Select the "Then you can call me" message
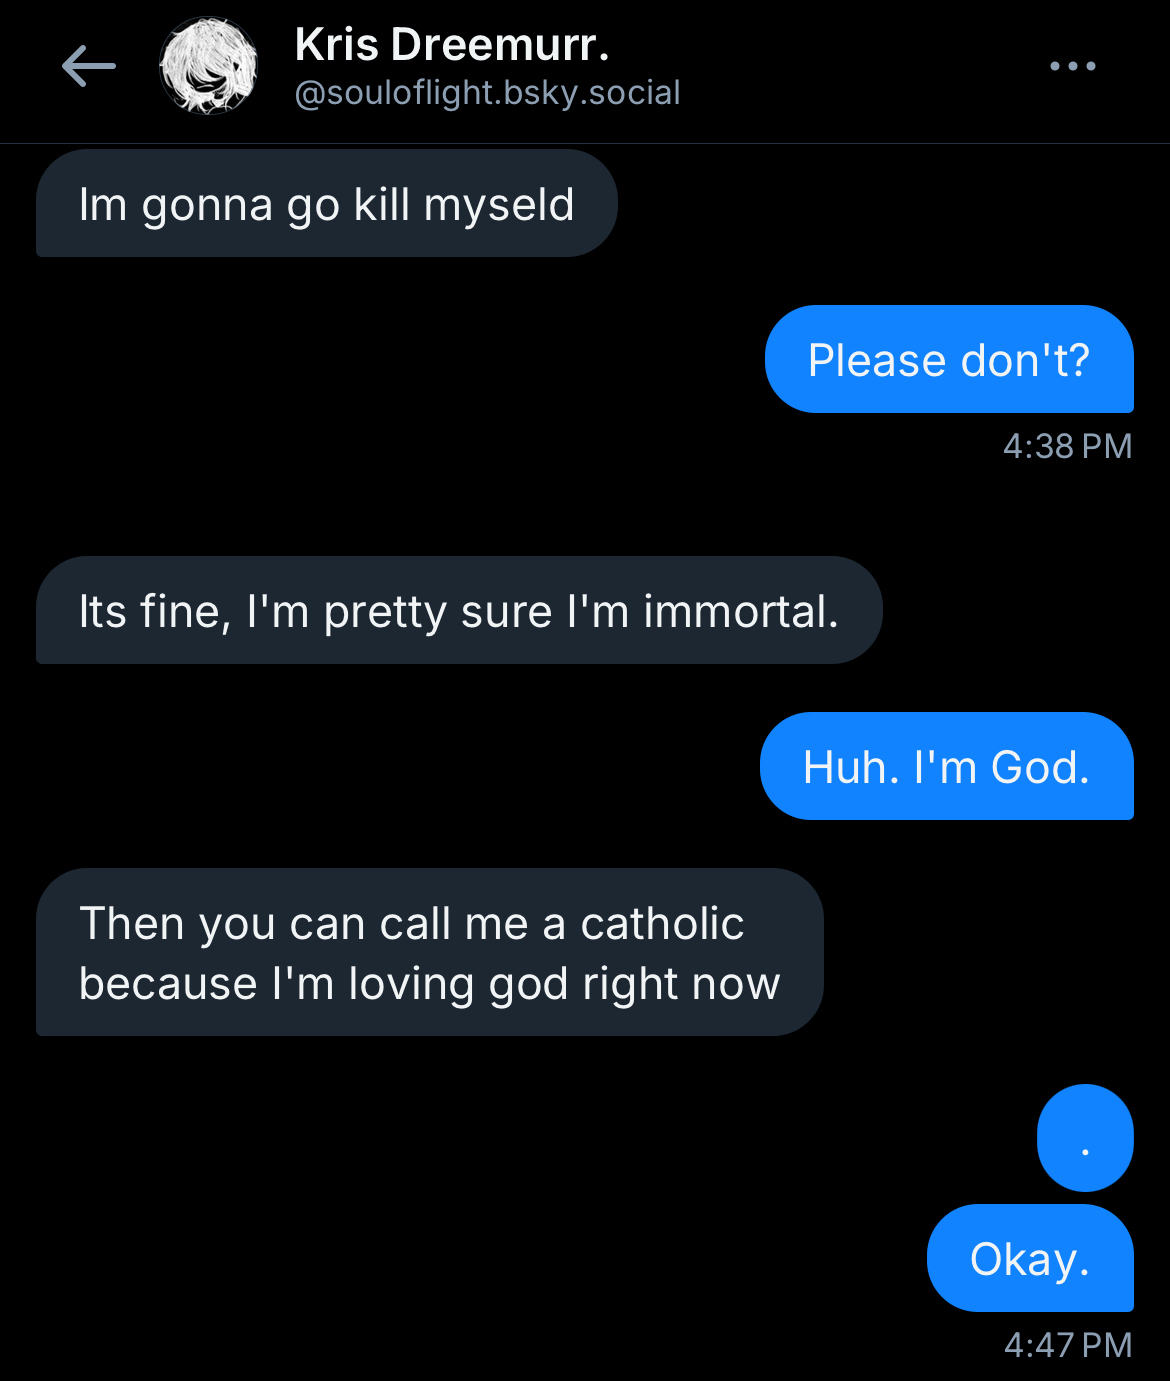1170x1381 pixels. tap(429, 953)
